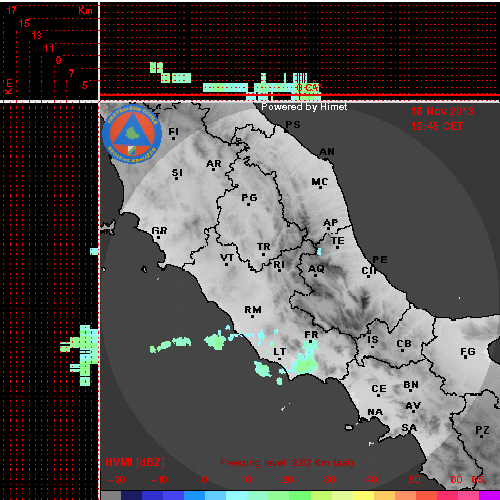Click the SI city label

click(x=177, y=173)
